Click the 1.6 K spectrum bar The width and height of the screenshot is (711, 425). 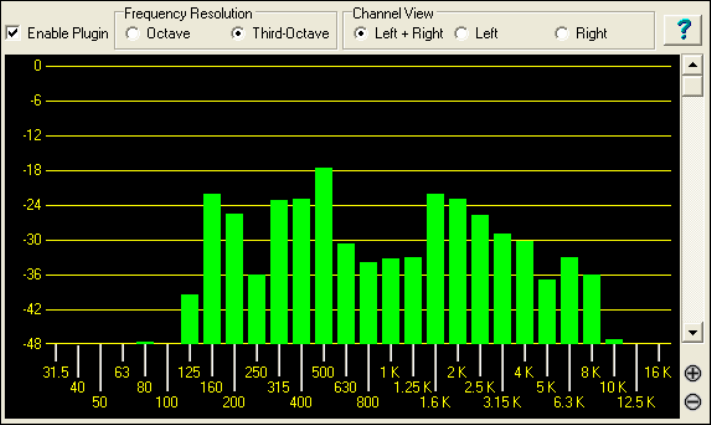435,269
